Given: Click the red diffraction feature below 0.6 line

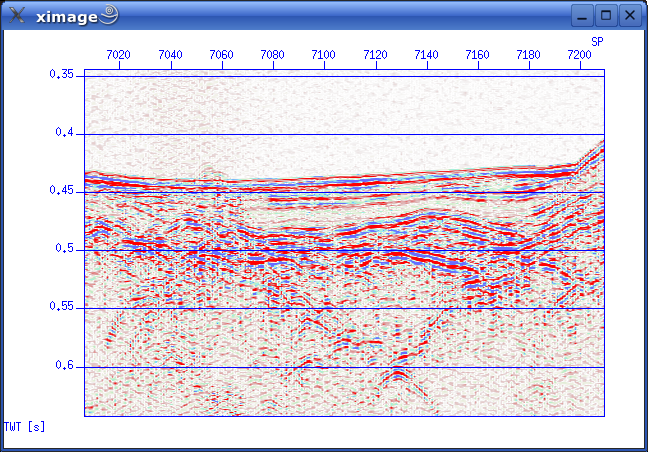Looking at the screenshot, I should (x=398, y=376).
